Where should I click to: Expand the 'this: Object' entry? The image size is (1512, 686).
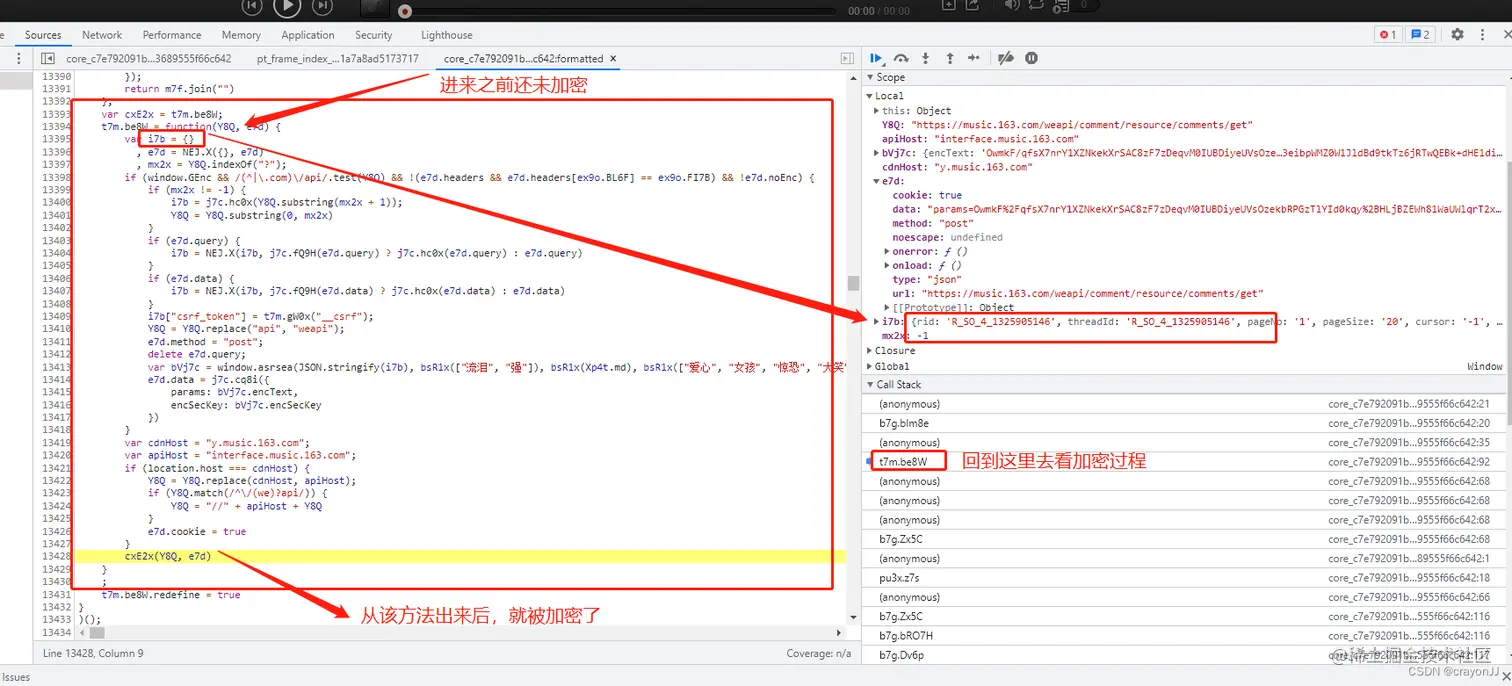pos(877,111)
